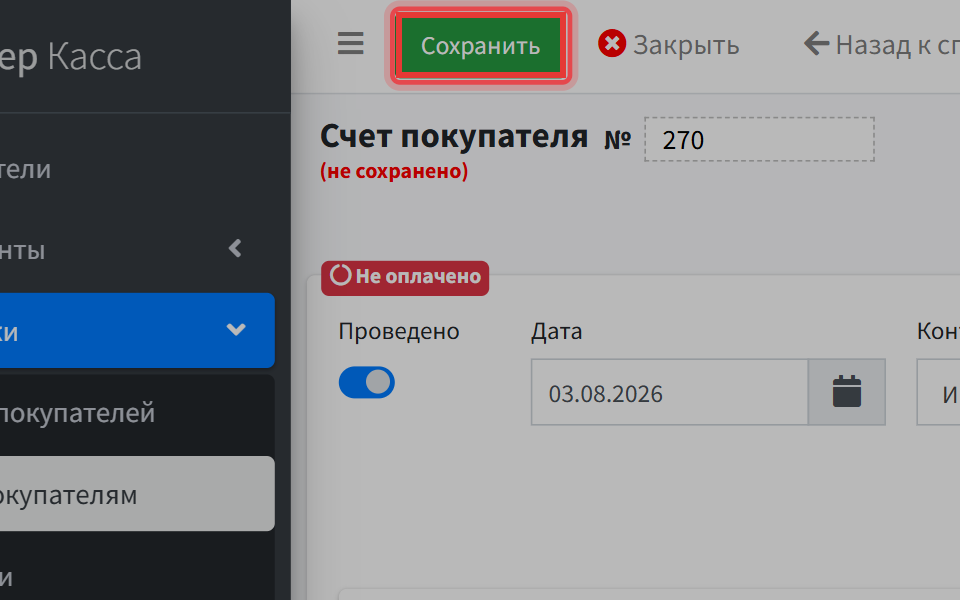Click the spinner icon in the Не оплачено badge

(340, 276)
